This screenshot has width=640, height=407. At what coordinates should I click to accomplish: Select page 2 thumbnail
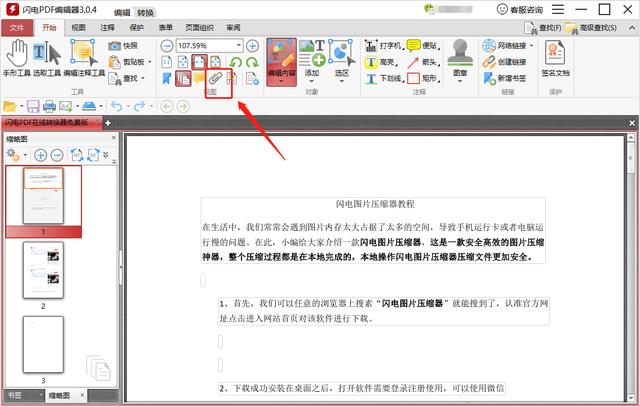click(x=43, y=270)
